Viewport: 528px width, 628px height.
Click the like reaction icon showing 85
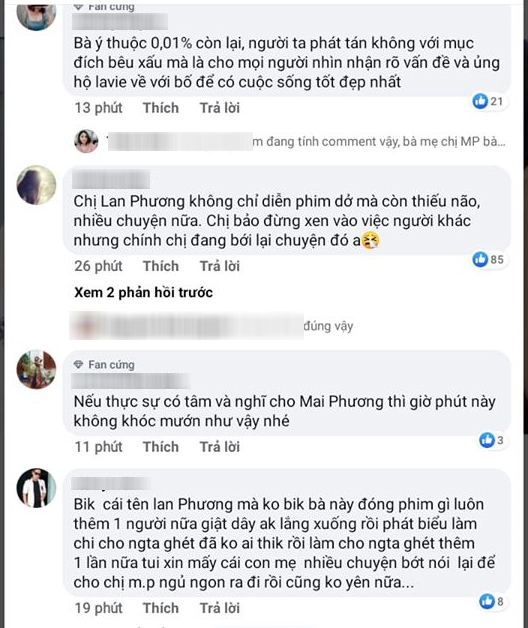coord(480,259)
